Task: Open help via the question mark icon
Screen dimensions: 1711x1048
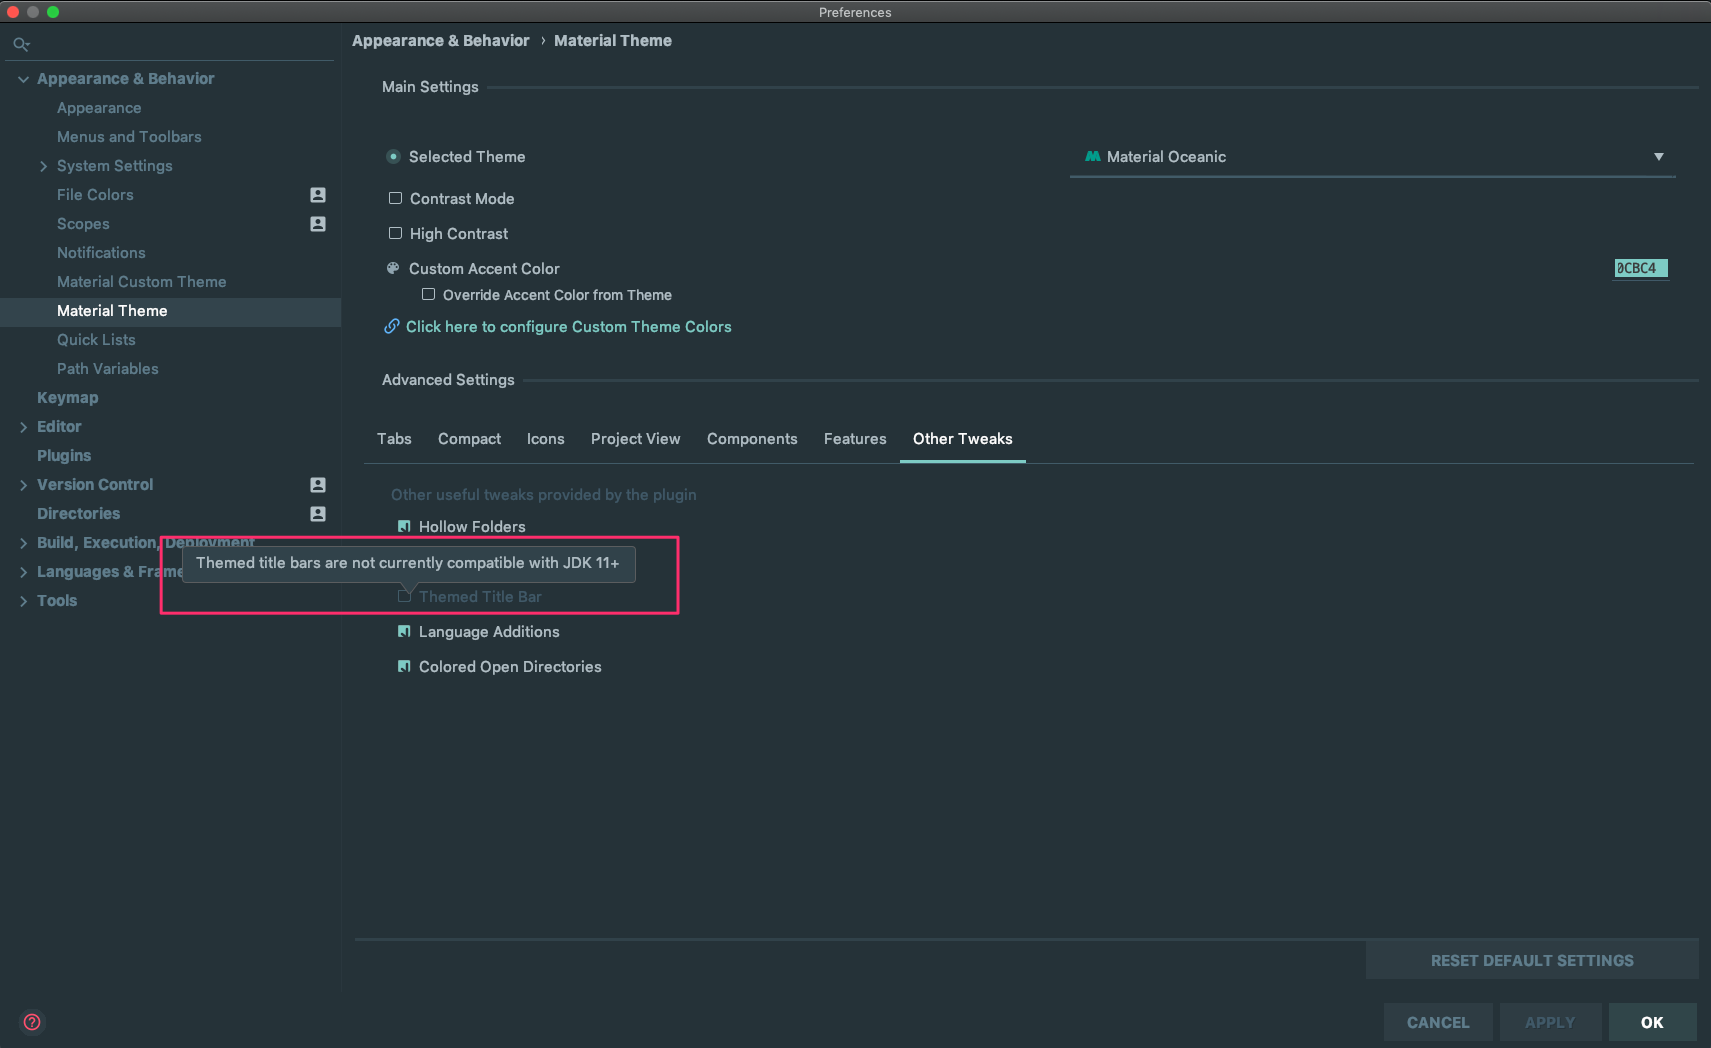Action: (x=32, y=1022)
